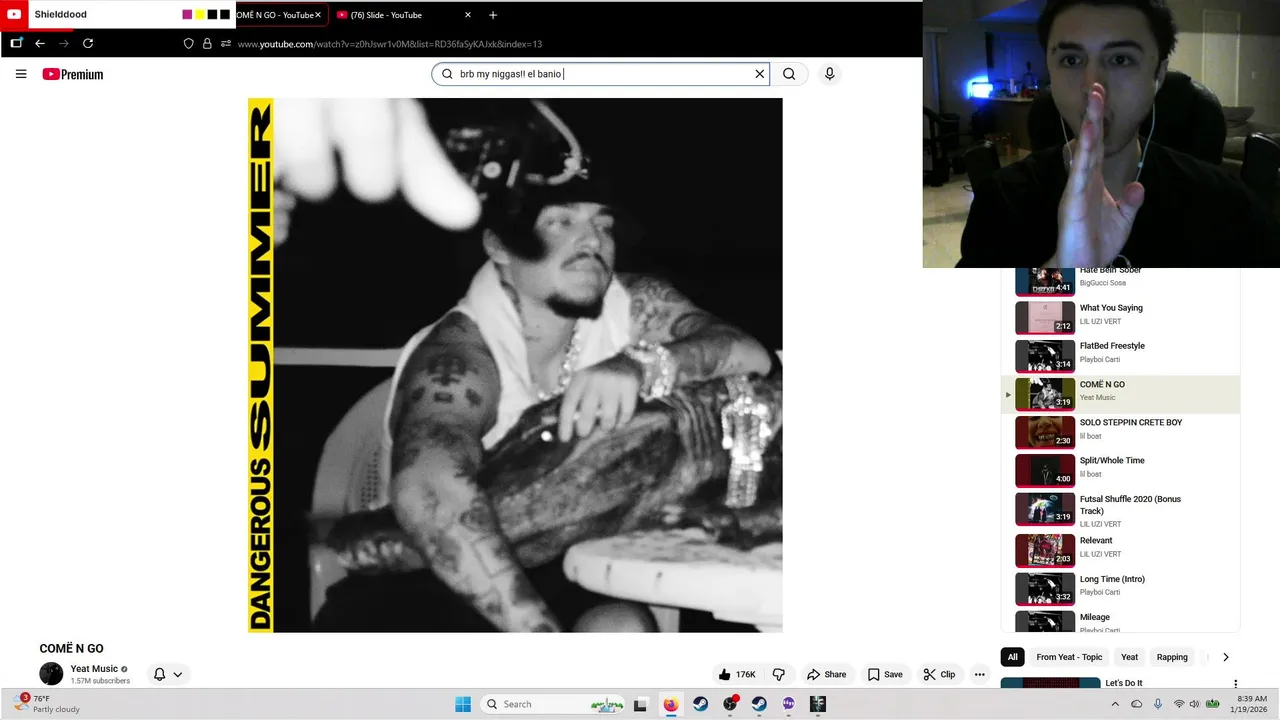This screenshot has width=1280, height=720.
Task: Reload the current YouTube page
Action: [88, 44]
